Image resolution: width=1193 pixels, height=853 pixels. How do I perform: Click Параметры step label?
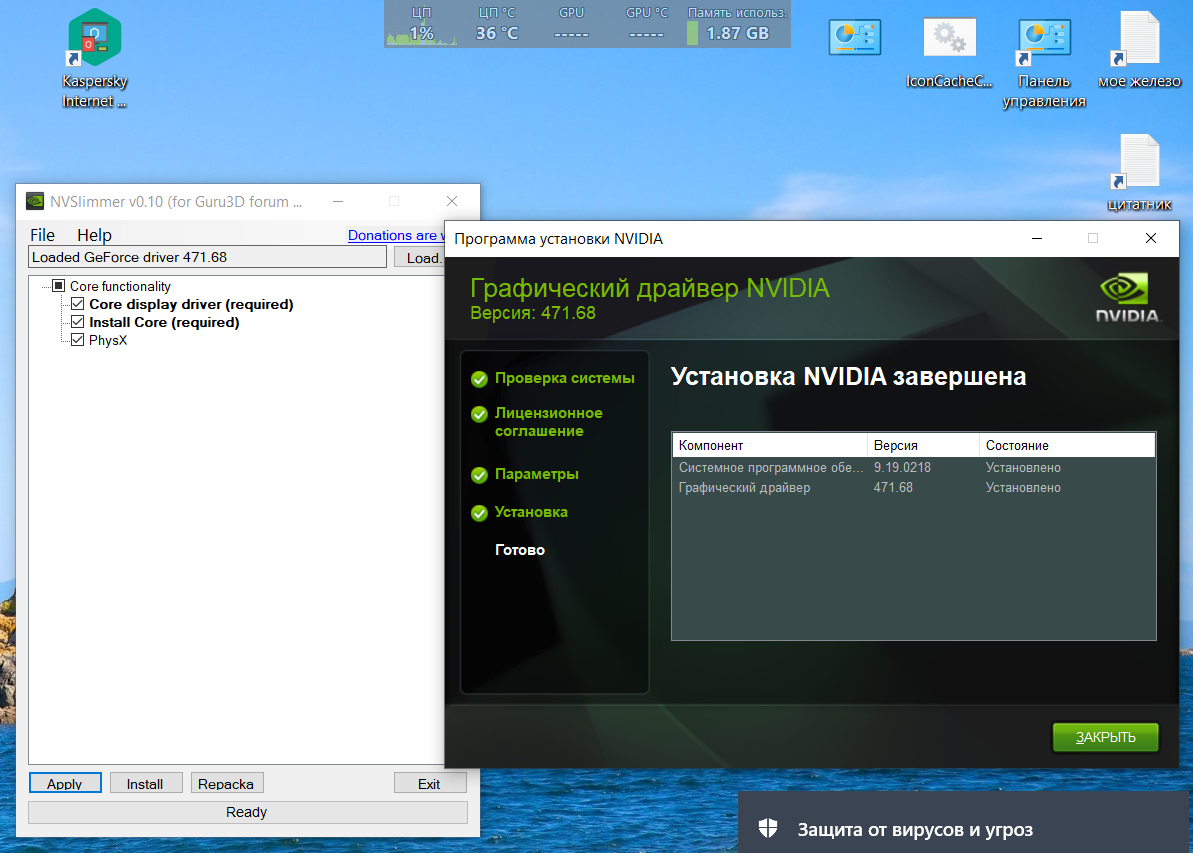[x=536, y=474]
